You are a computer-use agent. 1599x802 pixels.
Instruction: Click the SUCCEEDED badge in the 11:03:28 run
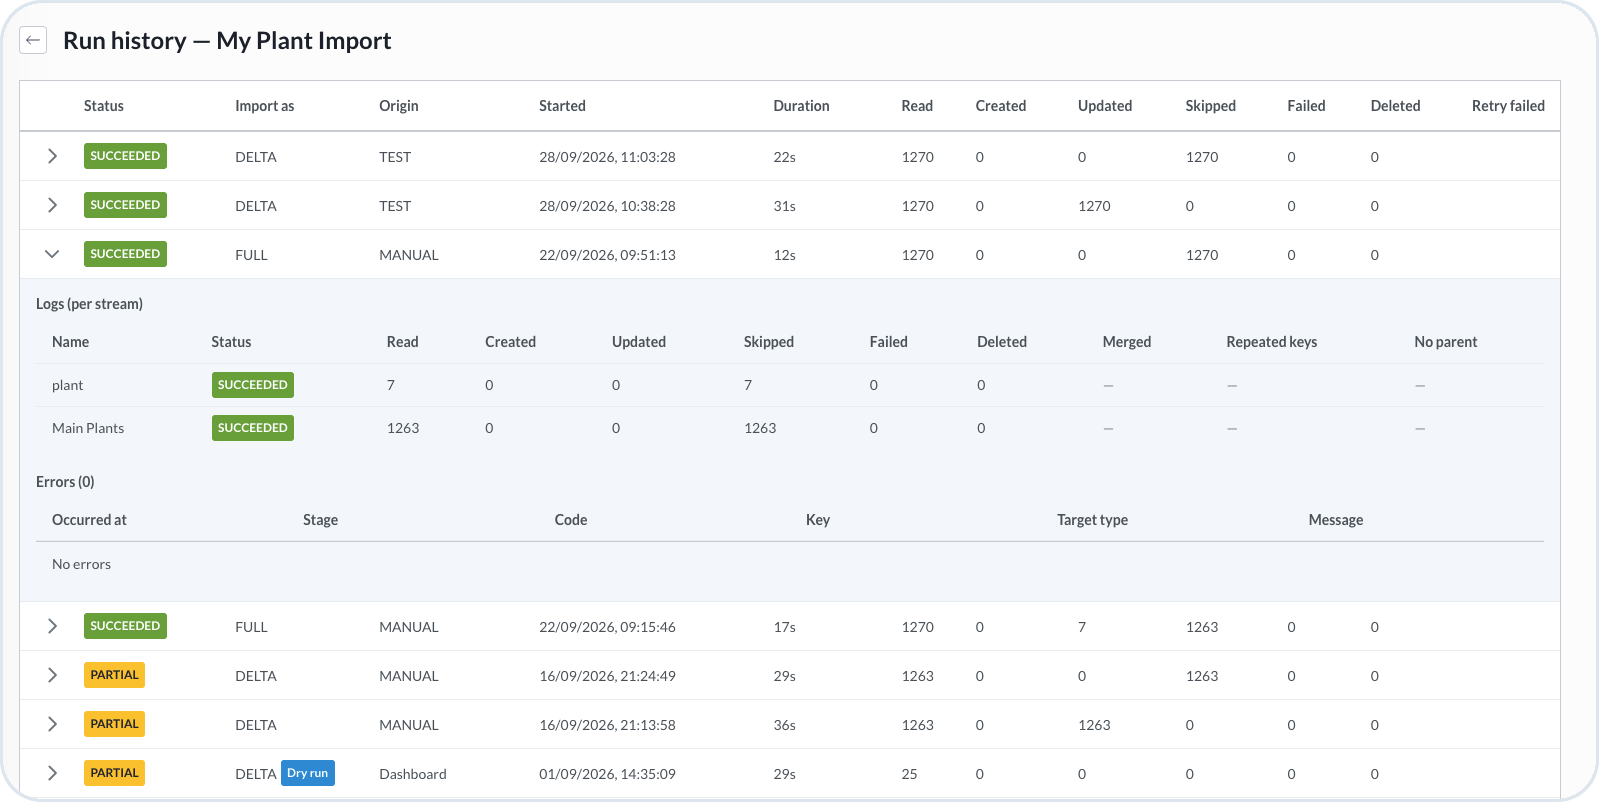click(x=125, y=156)
